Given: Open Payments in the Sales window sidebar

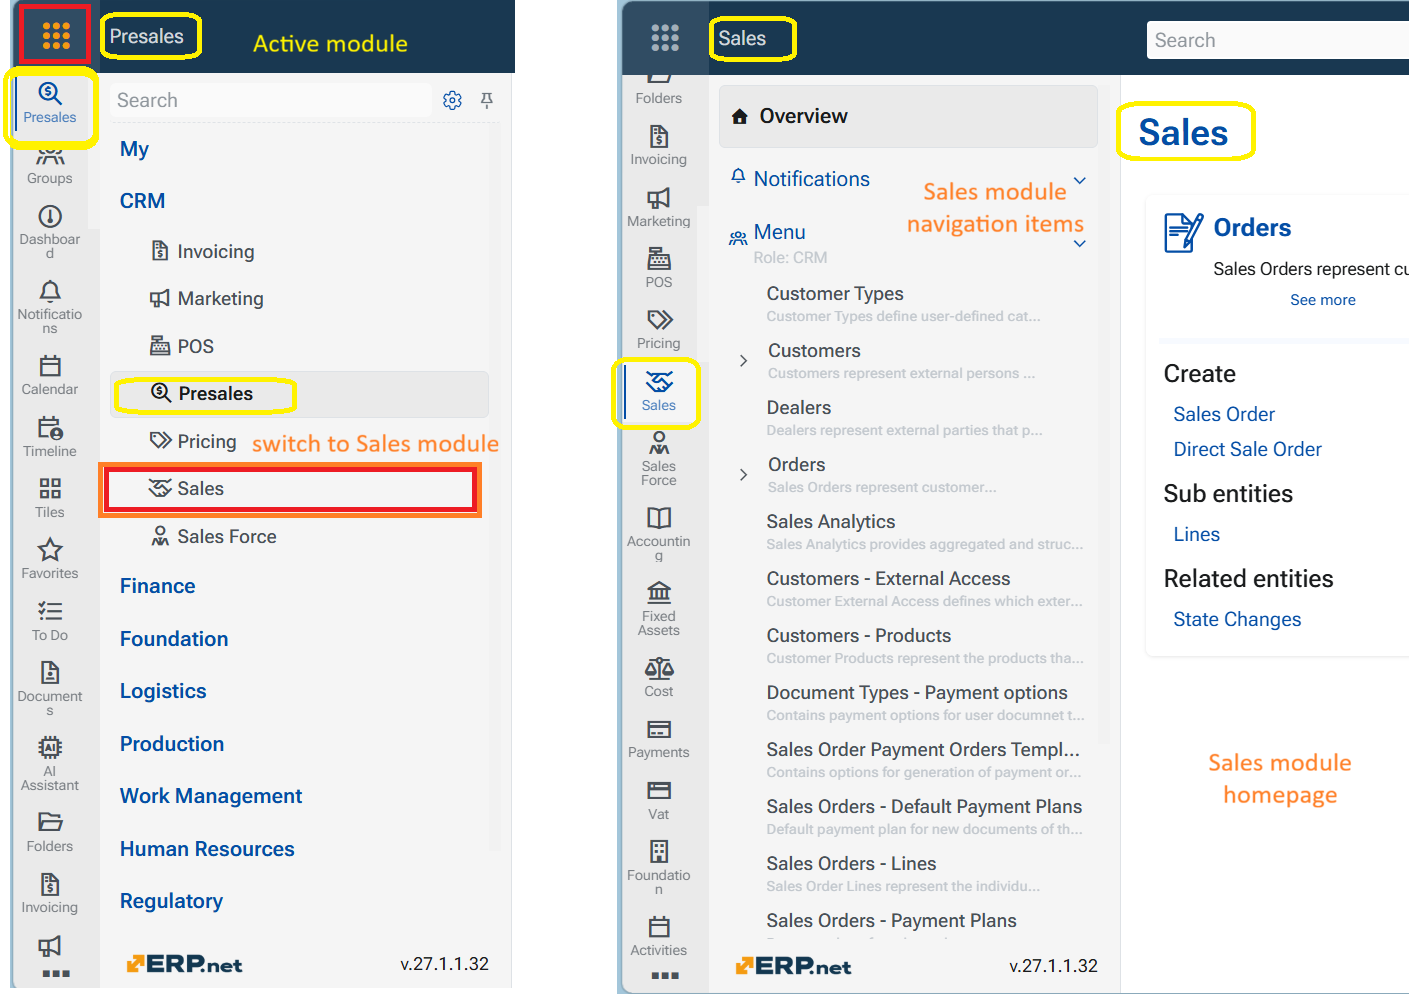Looking at the screenshot, I should [659, 739].
